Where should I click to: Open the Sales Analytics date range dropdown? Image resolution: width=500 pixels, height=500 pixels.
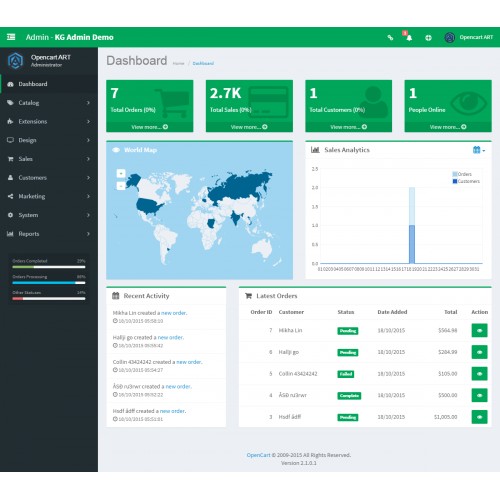click(479, 150)
